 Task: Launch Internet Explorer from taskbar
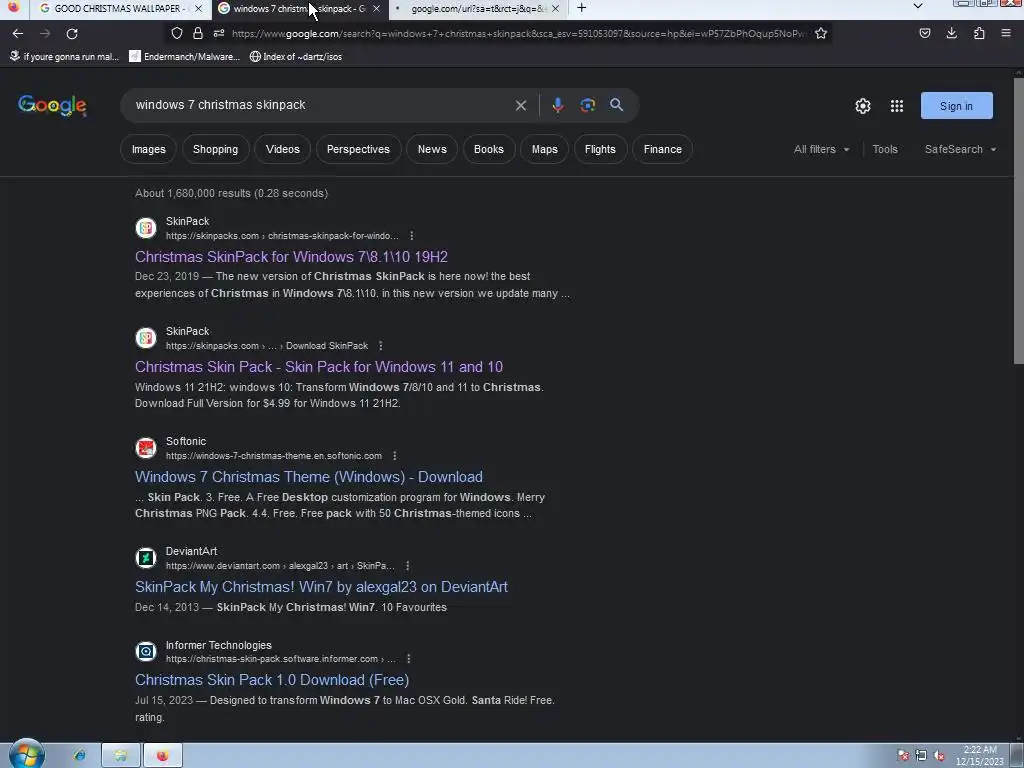click(79, 756)
